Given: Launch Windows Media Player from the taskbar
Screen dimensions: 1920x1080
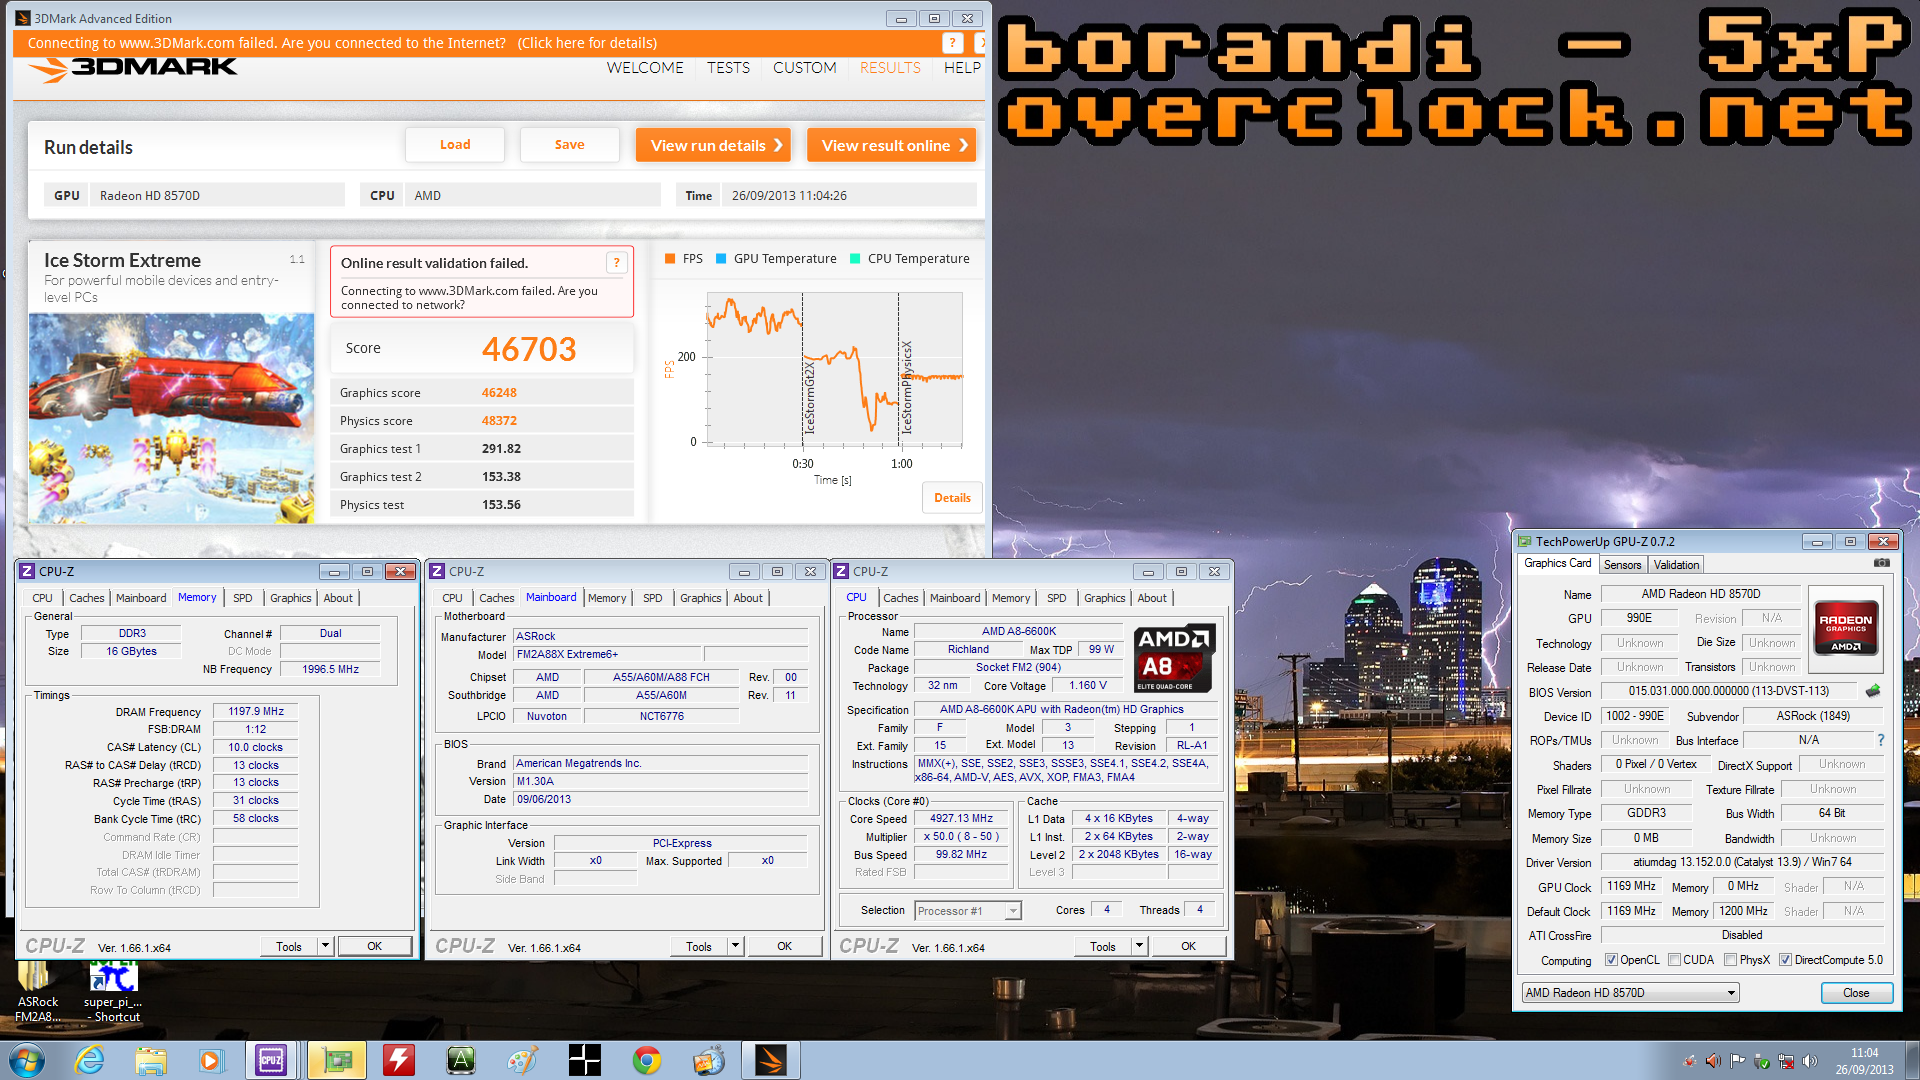Looking at the screenshot, I should pyautogui.click(x=211, y=1060).
